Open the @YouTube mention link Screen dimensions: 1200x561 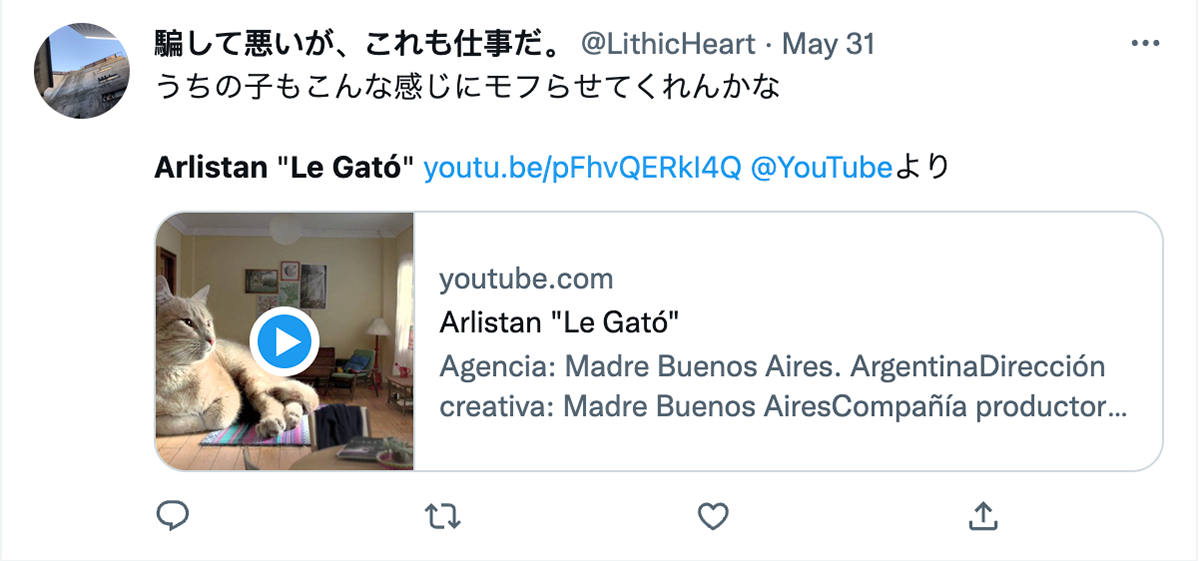tap(820, 168)
